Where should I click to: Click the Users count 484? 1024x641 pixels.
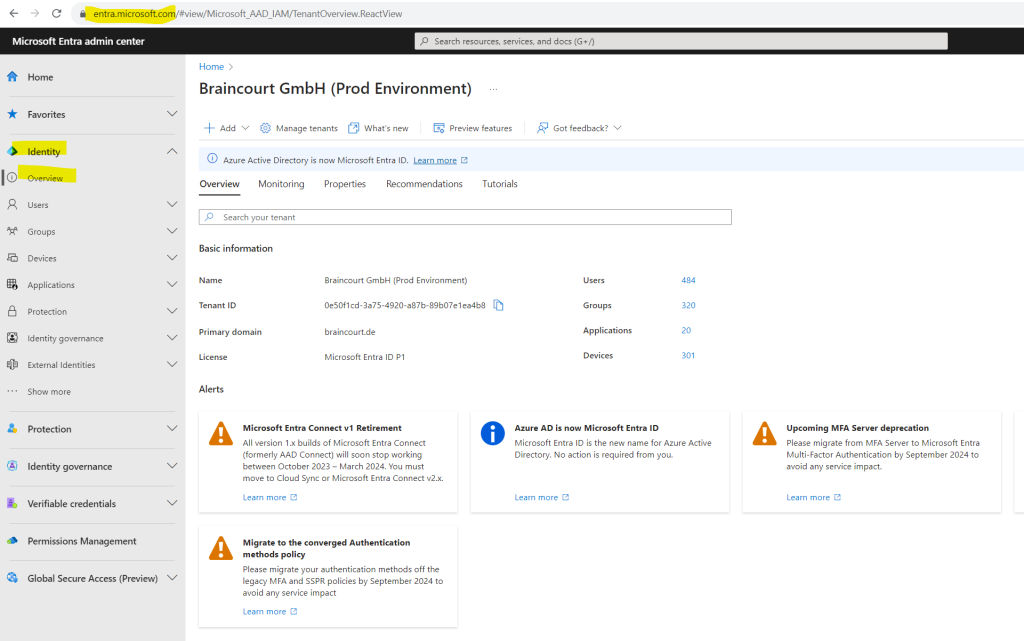coord(688,280)
